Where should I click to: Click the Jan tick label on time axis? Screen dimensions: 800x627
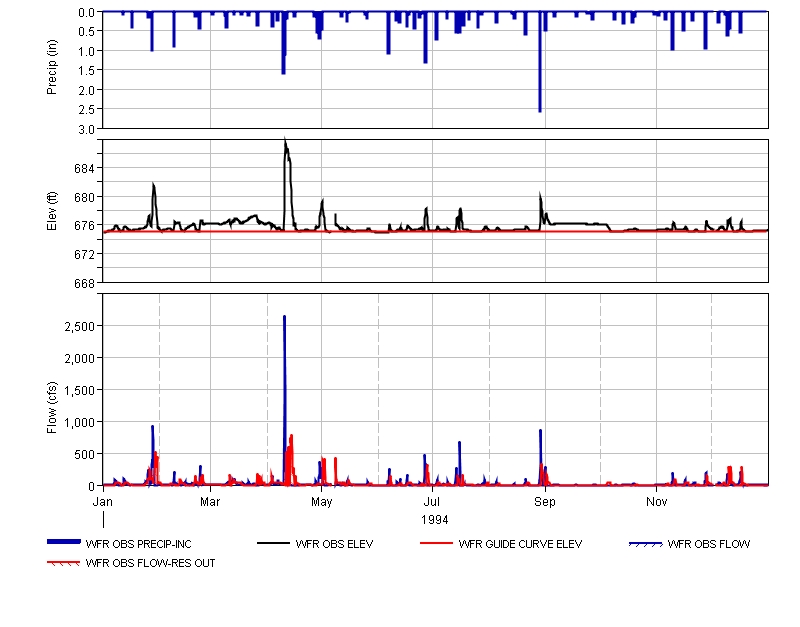click(103, 501)
